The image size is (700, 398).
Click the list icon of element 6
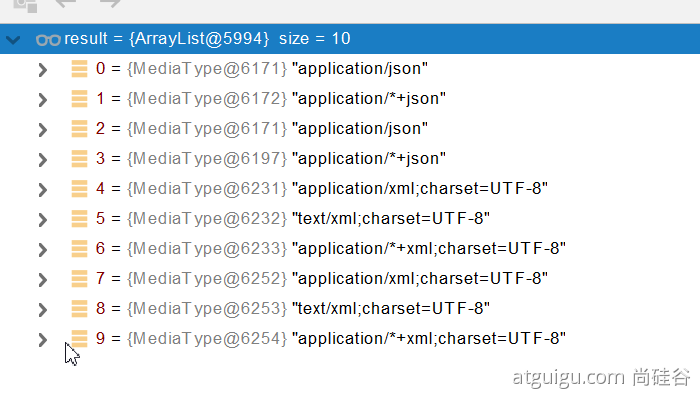click(x=79, y=249)
